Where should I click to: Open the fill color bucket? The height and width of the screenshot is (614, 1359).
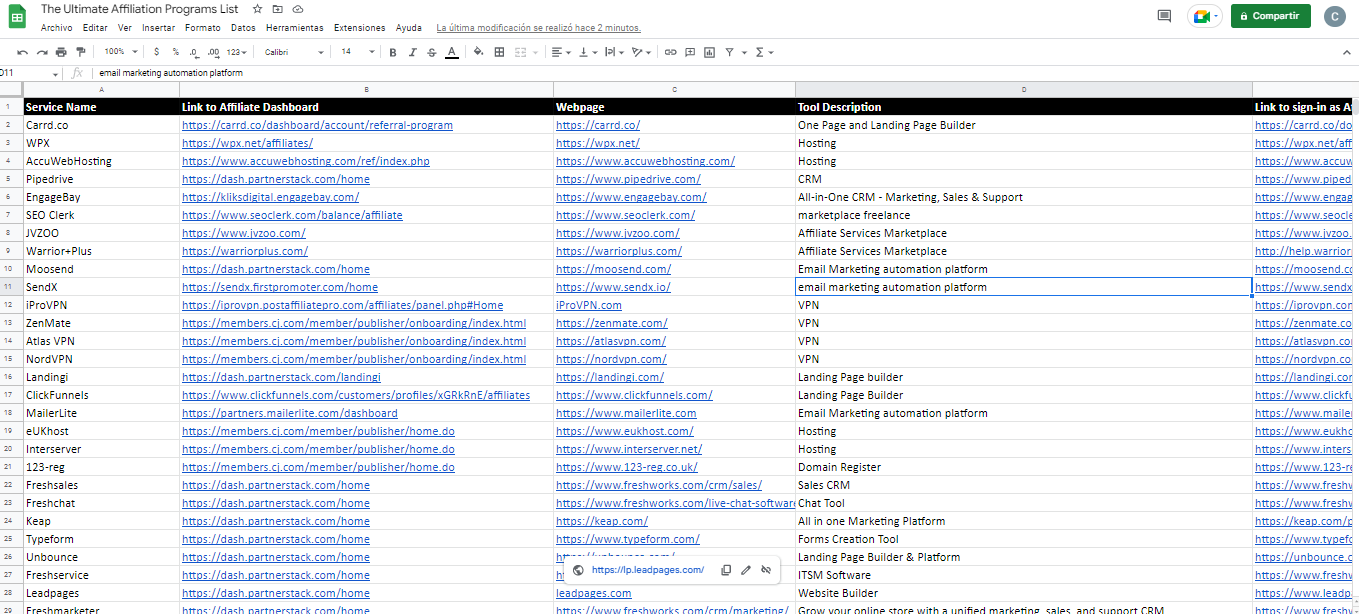coord(480,52)
